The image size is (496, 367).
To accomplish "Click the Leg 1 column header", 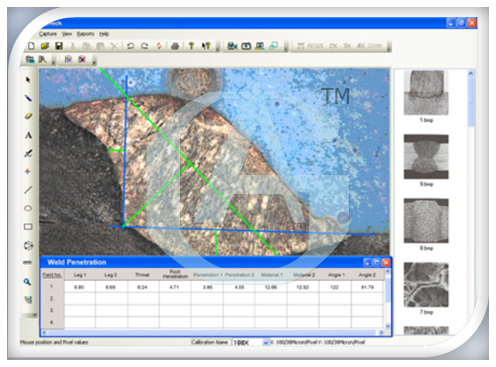I will (80, 275).
